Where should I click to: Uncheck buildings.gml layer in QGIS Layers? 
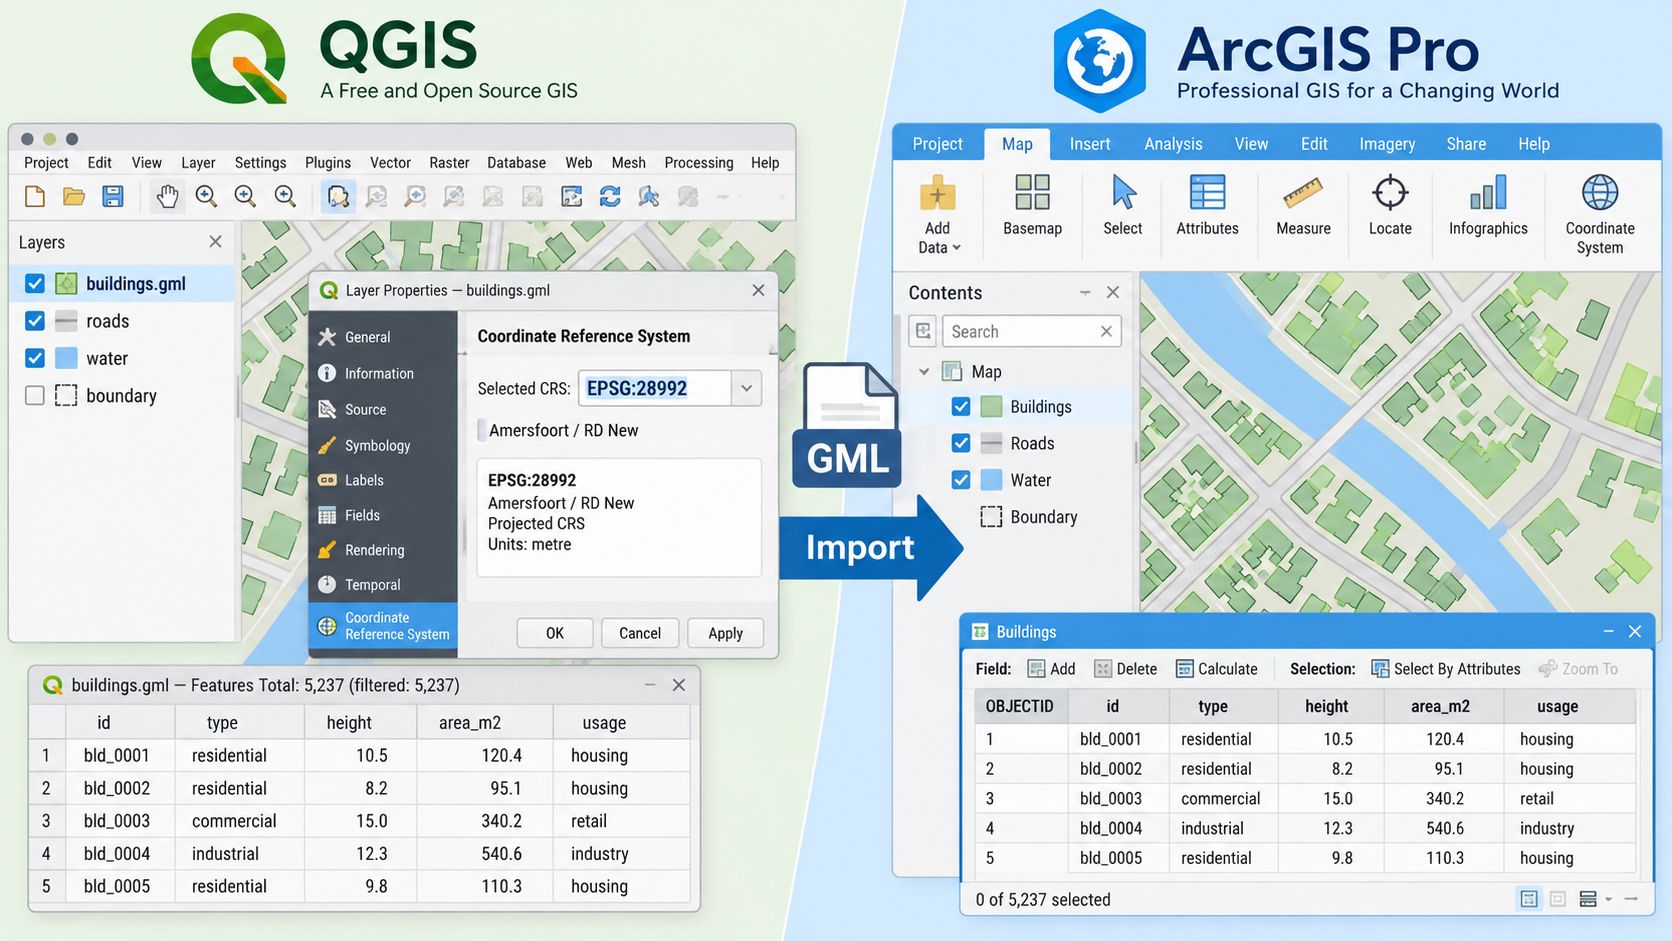[35, 284]
